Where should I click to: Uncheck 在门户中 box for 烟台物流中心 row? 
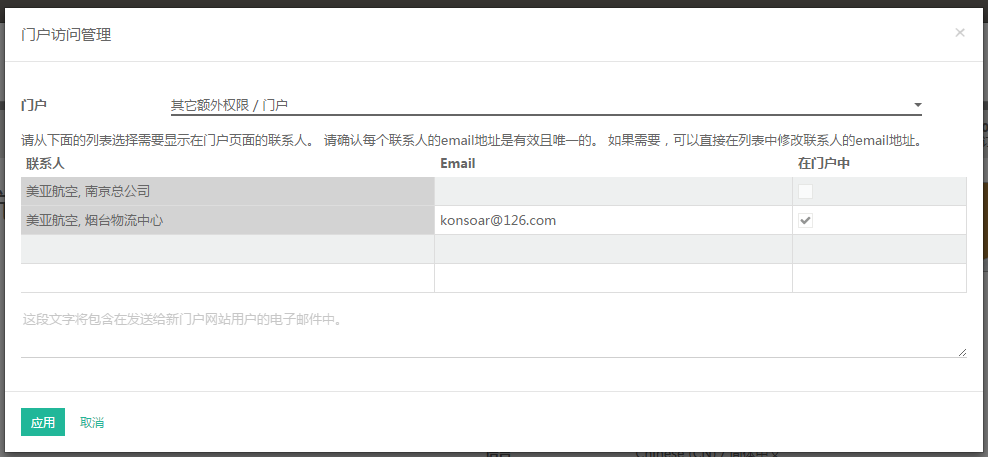(x=805, y=221)
